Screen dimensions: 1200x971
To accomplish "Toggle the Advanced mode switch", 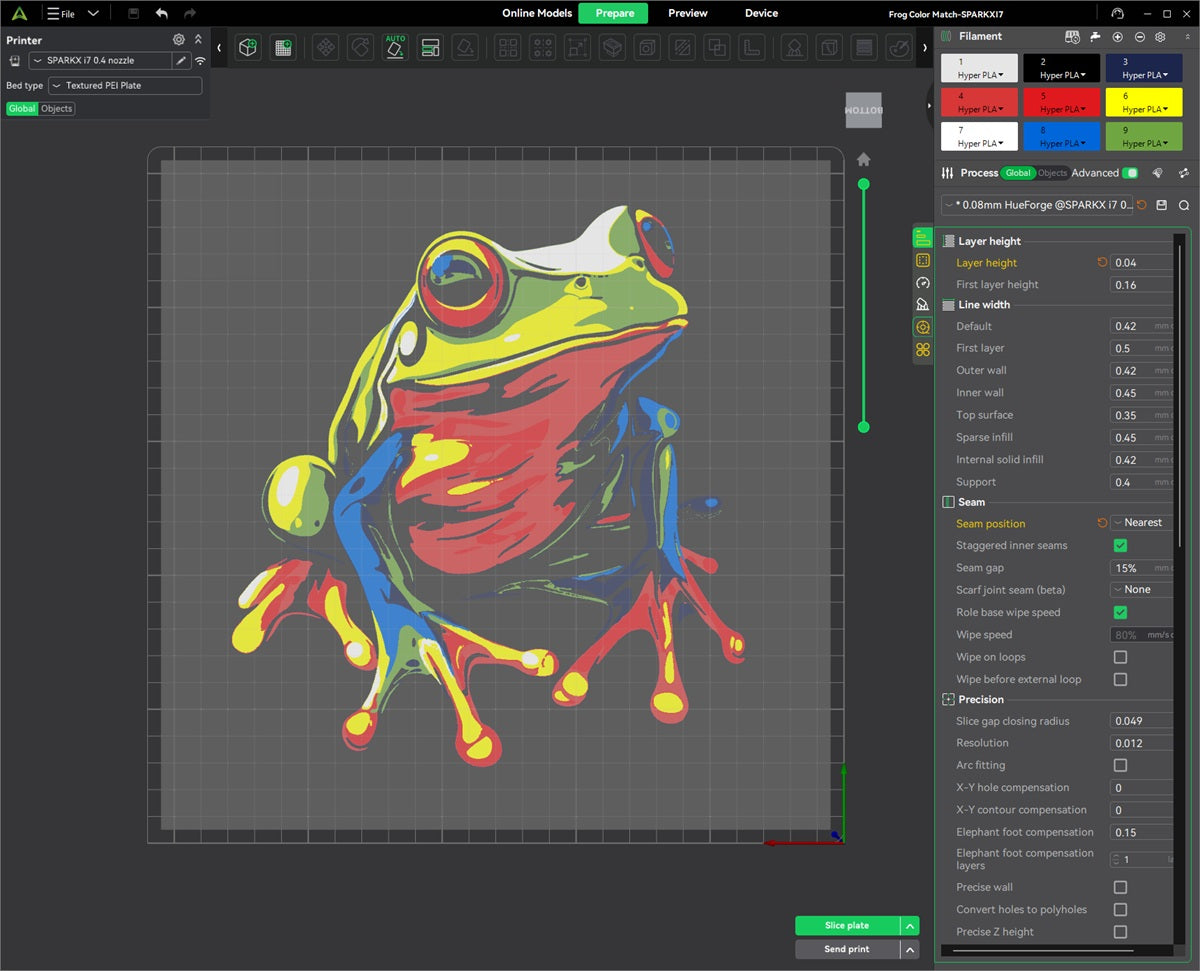I will pyautogui.click(x=1130, y=173).
